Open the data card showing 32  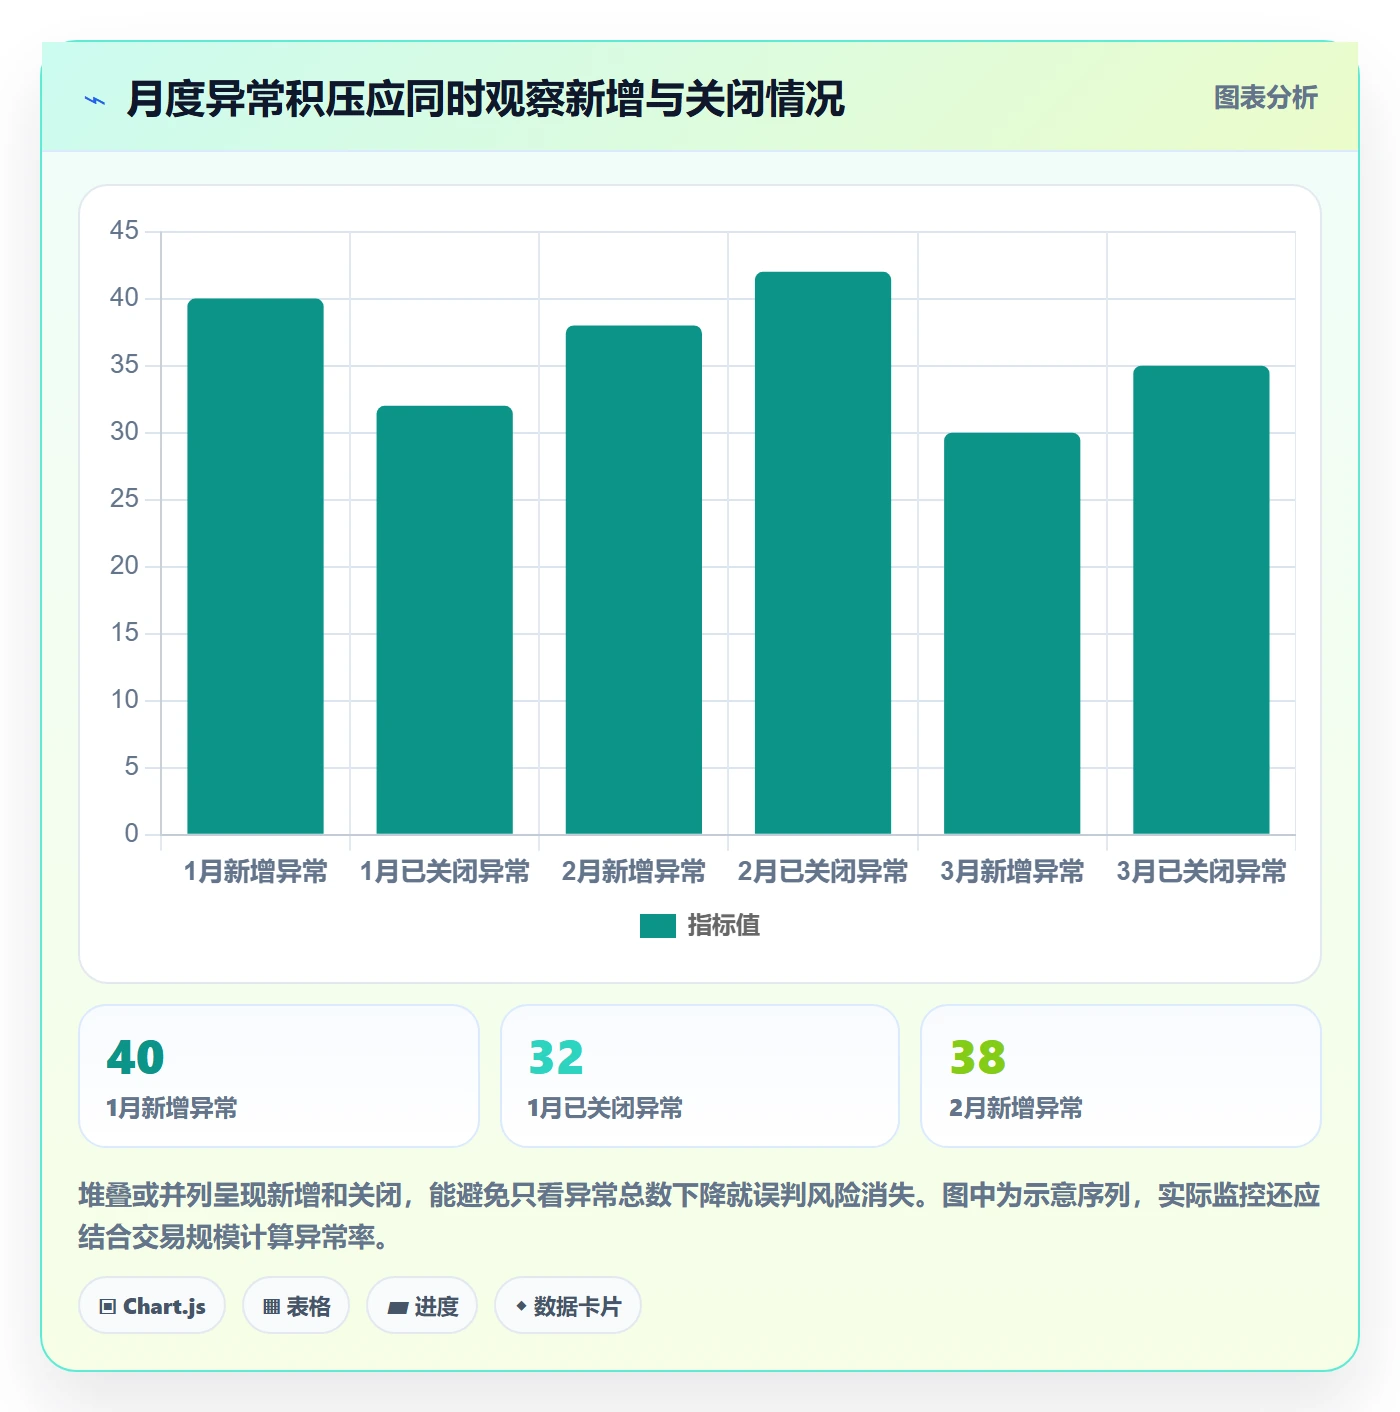click(700, 1076)
